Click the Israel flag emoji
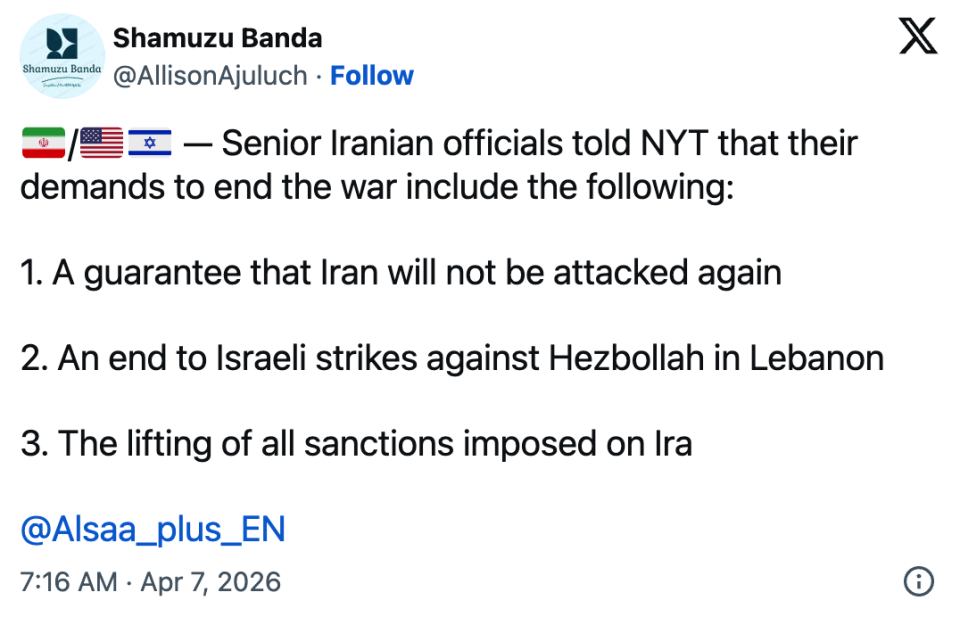960x617 pixels. click(x=149, y=144)
